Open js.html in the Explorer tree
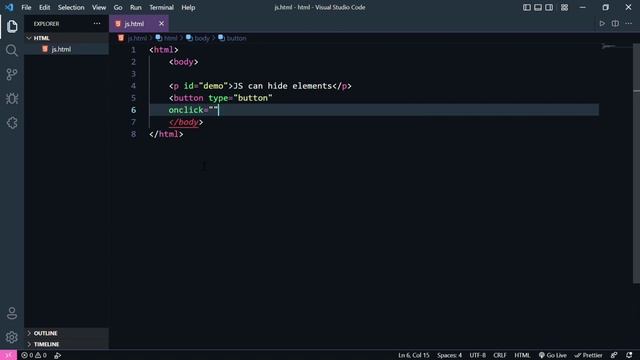Viewport: 640px width, 360px height. (x=67, y=49)
